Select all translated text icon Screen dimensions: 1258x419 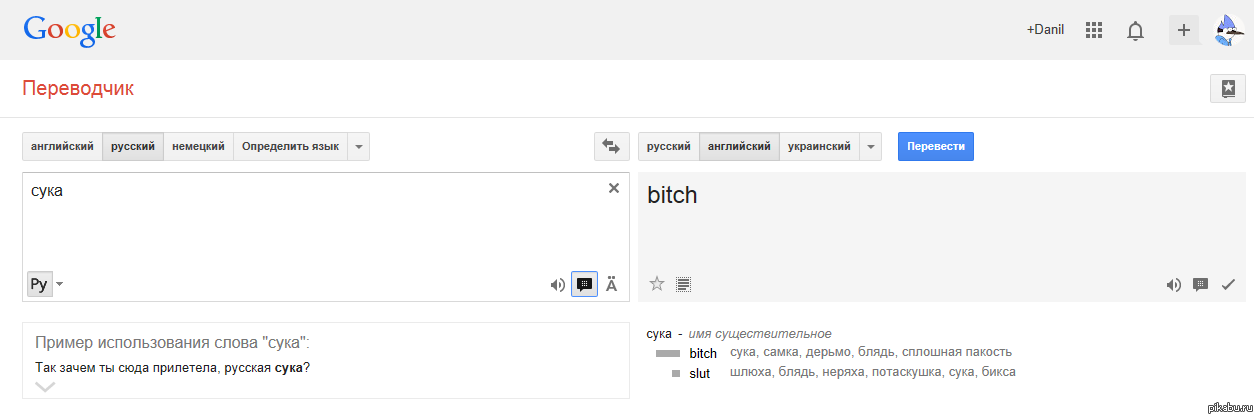[684, 284]
